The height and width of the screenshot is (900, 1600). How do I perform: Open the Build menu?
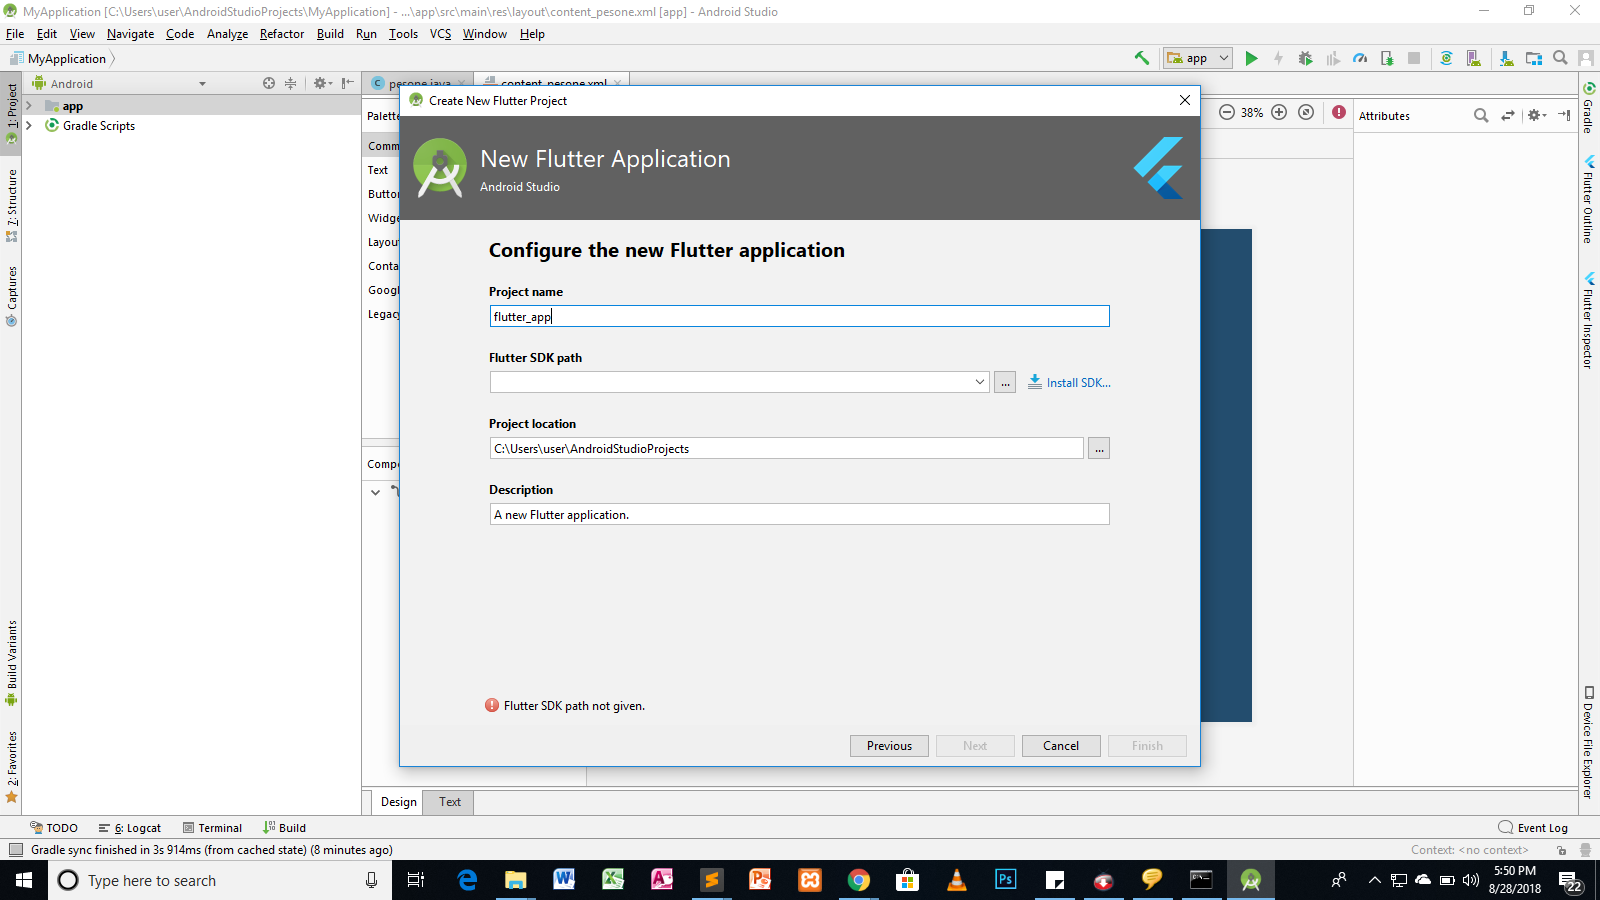point(329,33)
